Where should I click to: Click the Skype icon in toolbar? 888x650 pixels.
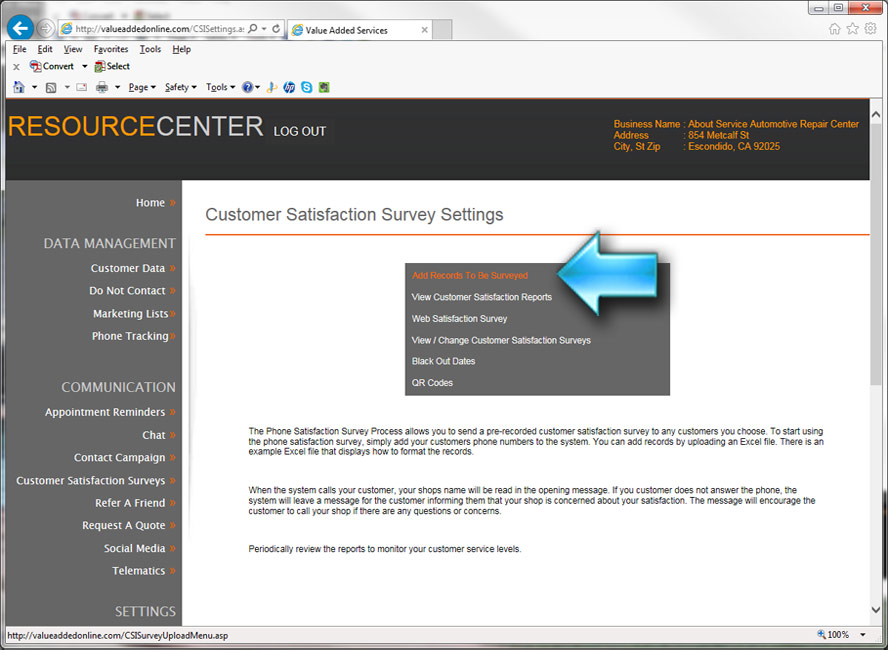pyautogui.click(x=306, y=87)
